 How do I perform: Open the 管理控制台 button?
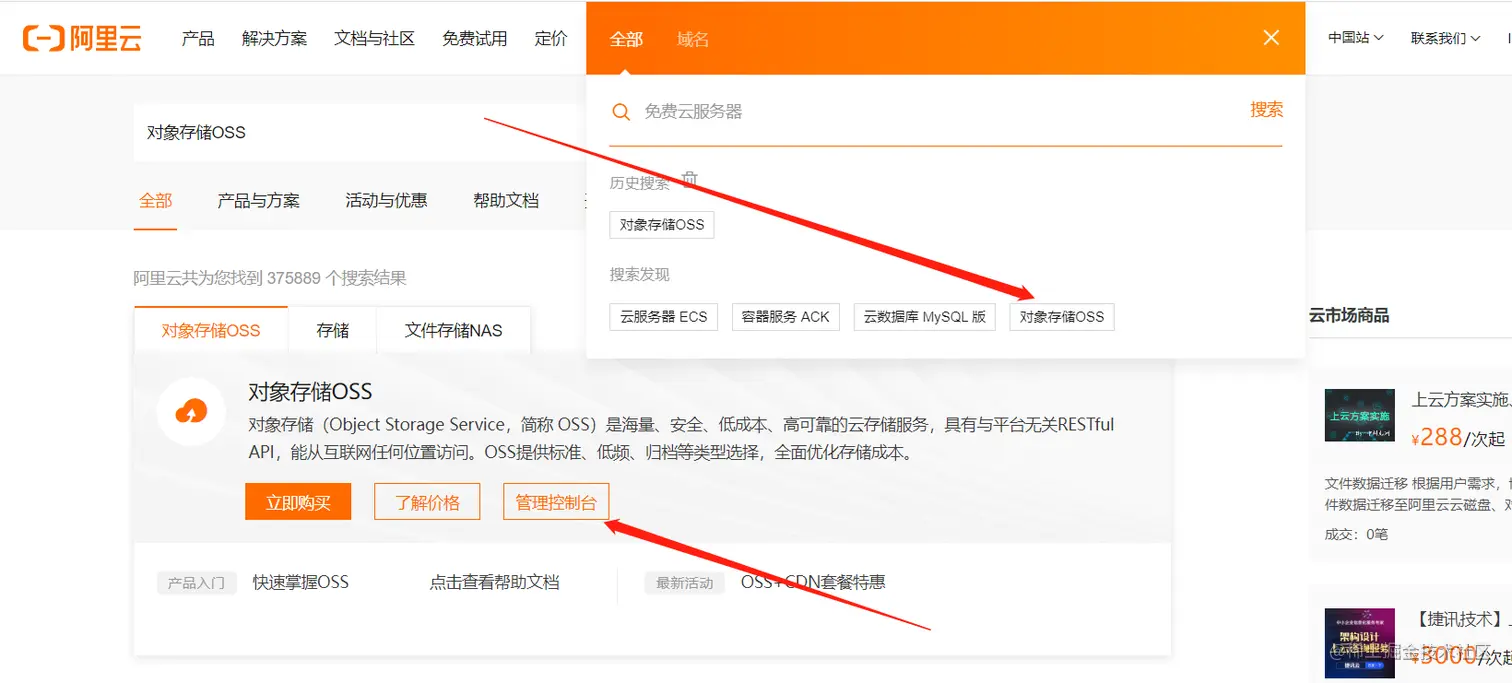point(556,502)
